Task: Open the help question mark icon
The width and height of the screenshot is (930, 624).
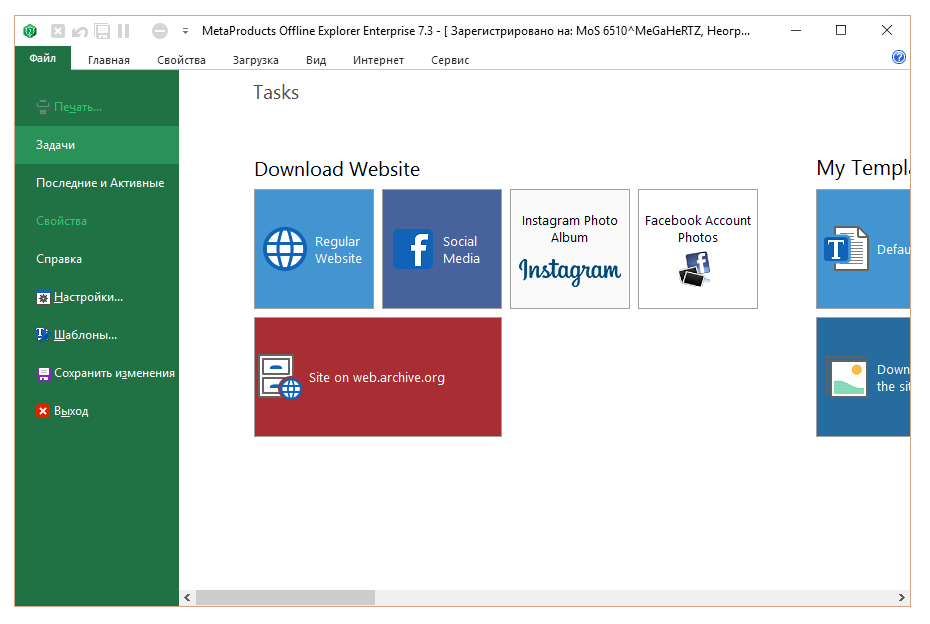Action: coord(899,57)
